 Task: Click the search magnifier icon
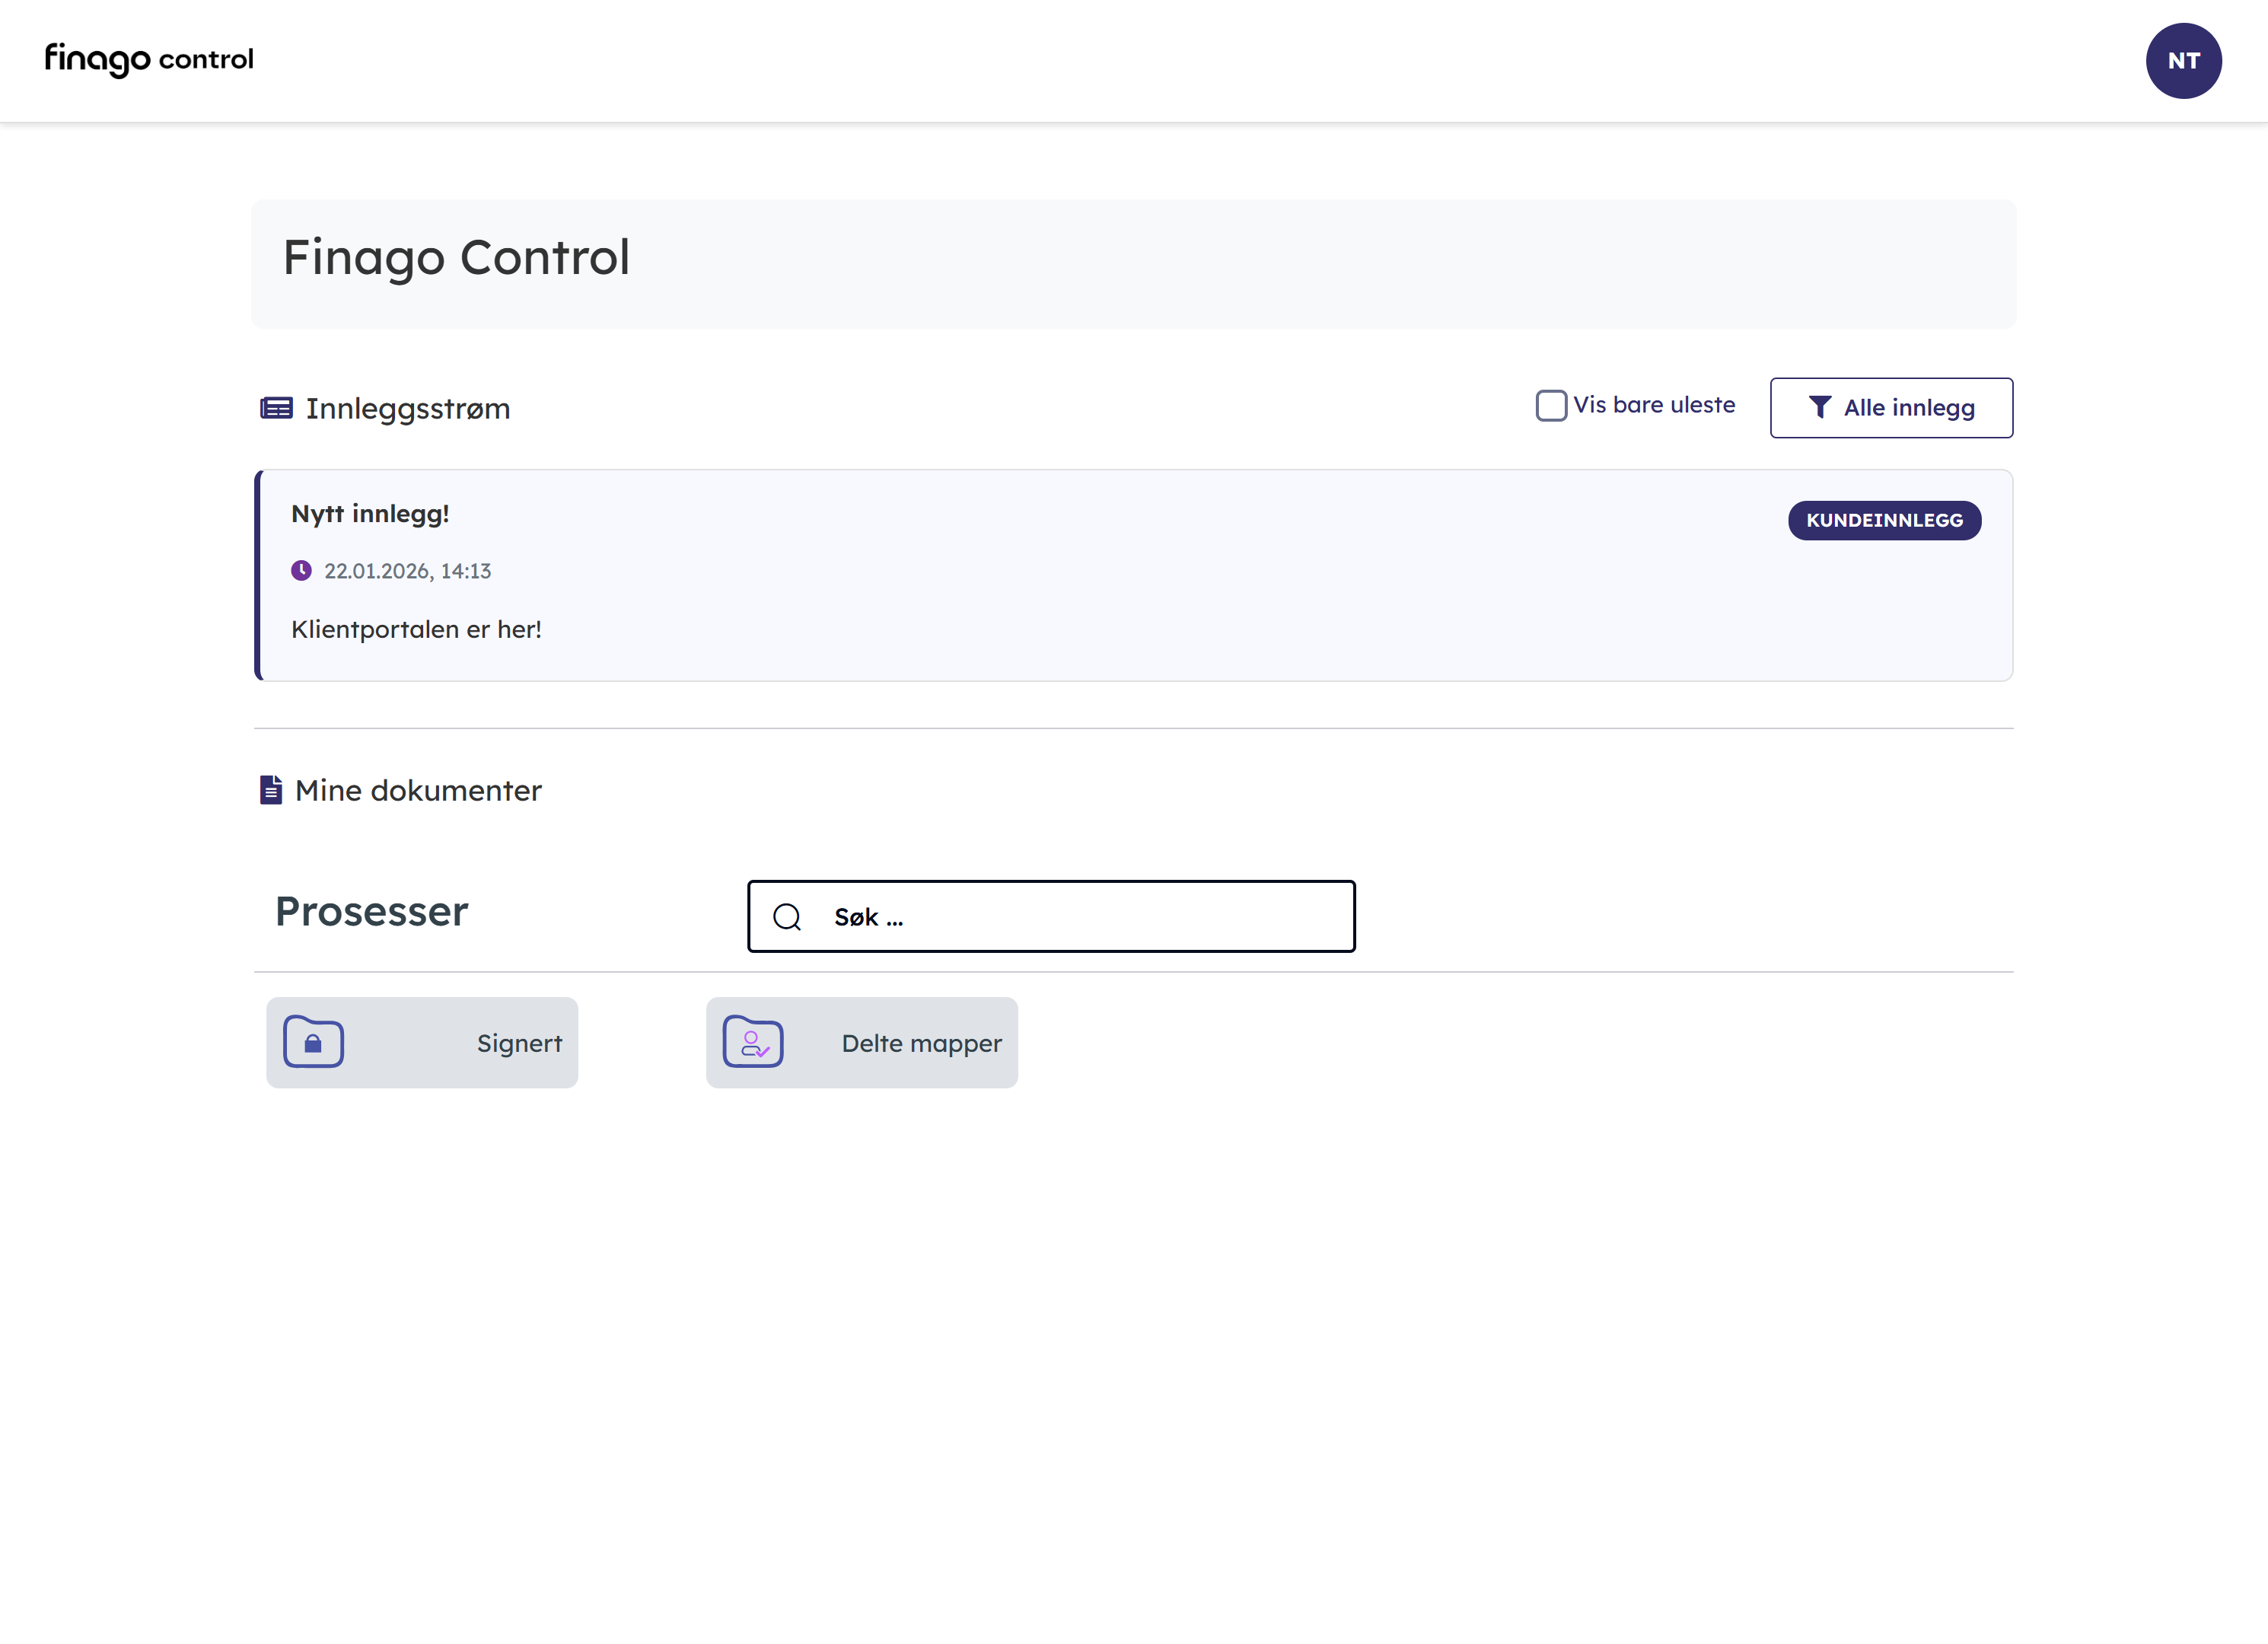pyautogui.click(x=787, y=917)
